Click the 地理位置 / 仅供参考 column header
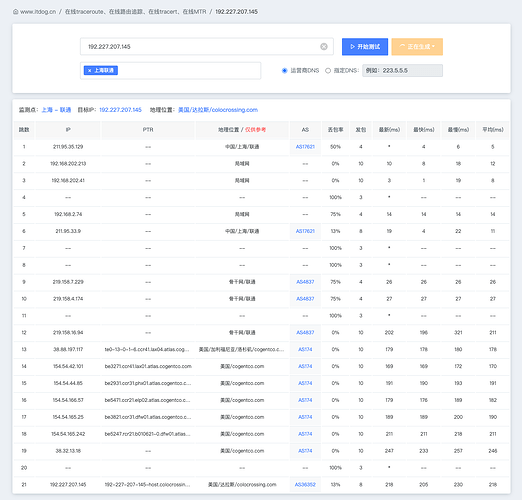 point(242,130)
